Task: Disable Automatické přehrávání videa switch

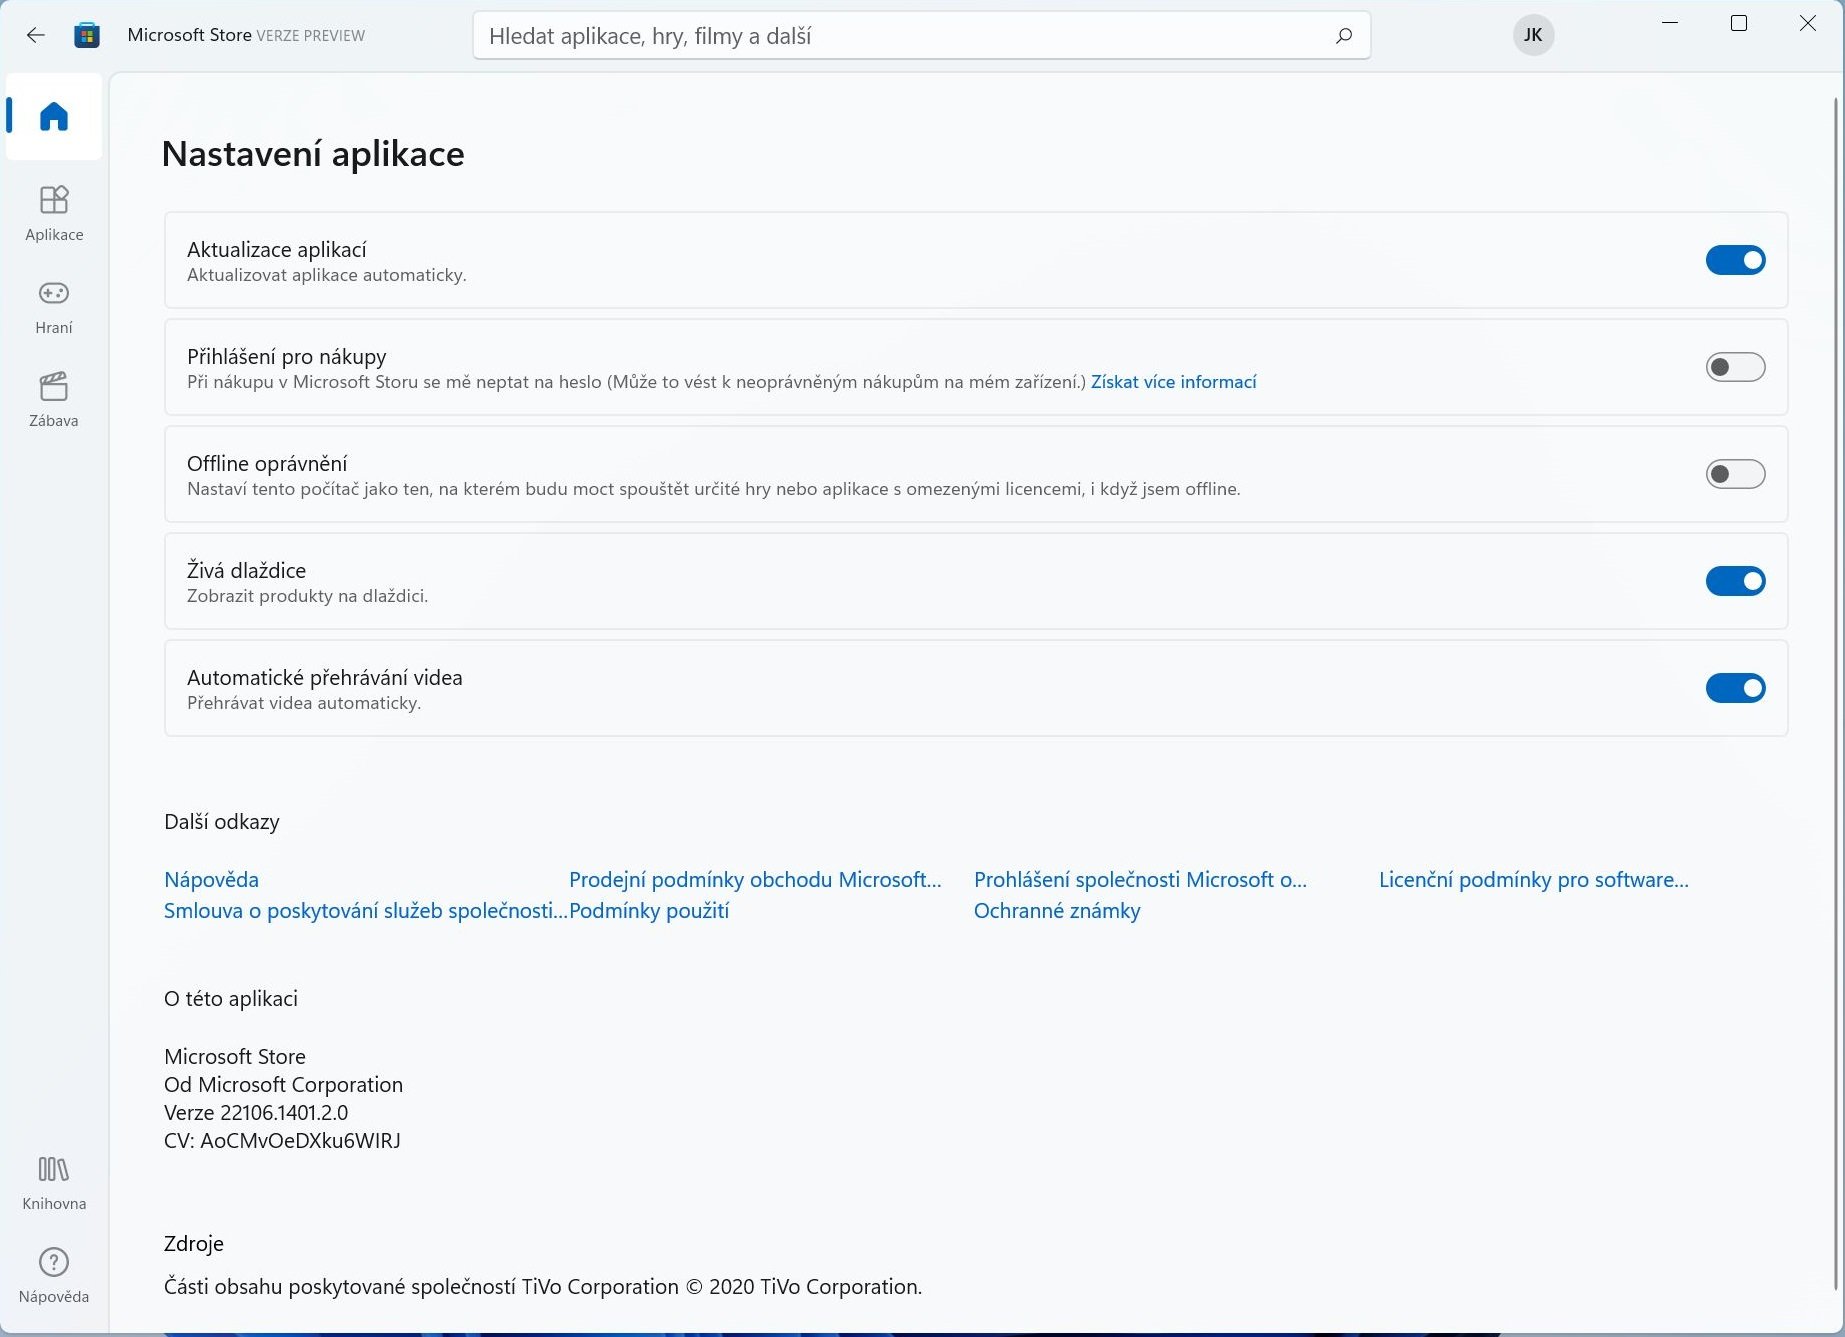Action: [1735, 688]
